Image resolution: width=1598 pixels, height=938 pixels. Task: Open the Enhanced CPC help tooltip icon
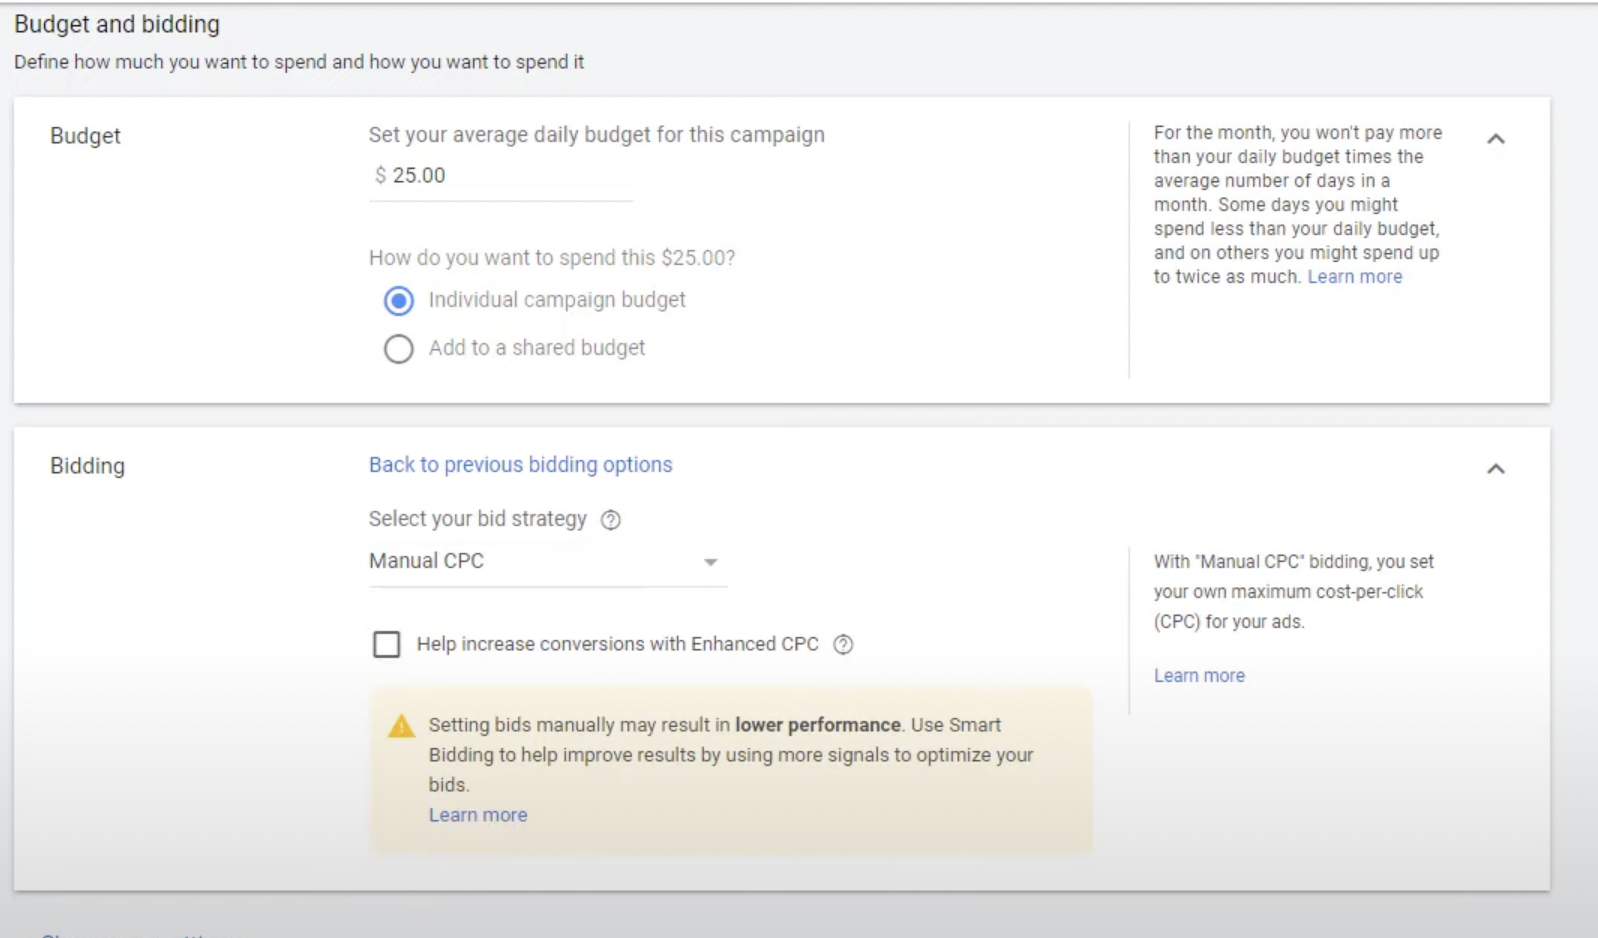[x=843, y=645]
